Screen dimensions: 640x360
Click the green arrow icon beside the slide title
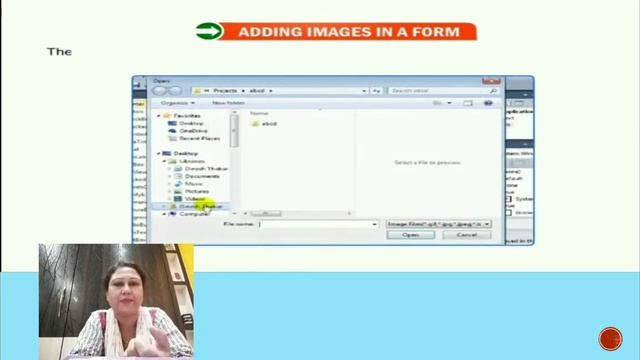click(209, 31)
